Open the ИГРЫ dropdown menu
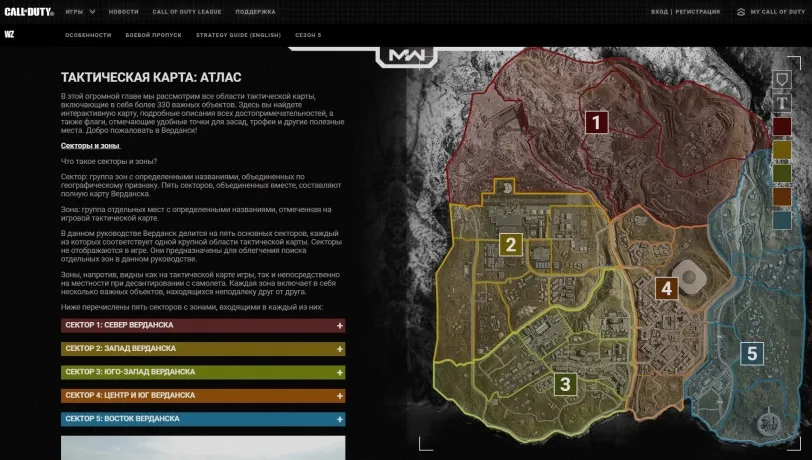Viewport: 812px width, 460px height. [x=80, y=11]
